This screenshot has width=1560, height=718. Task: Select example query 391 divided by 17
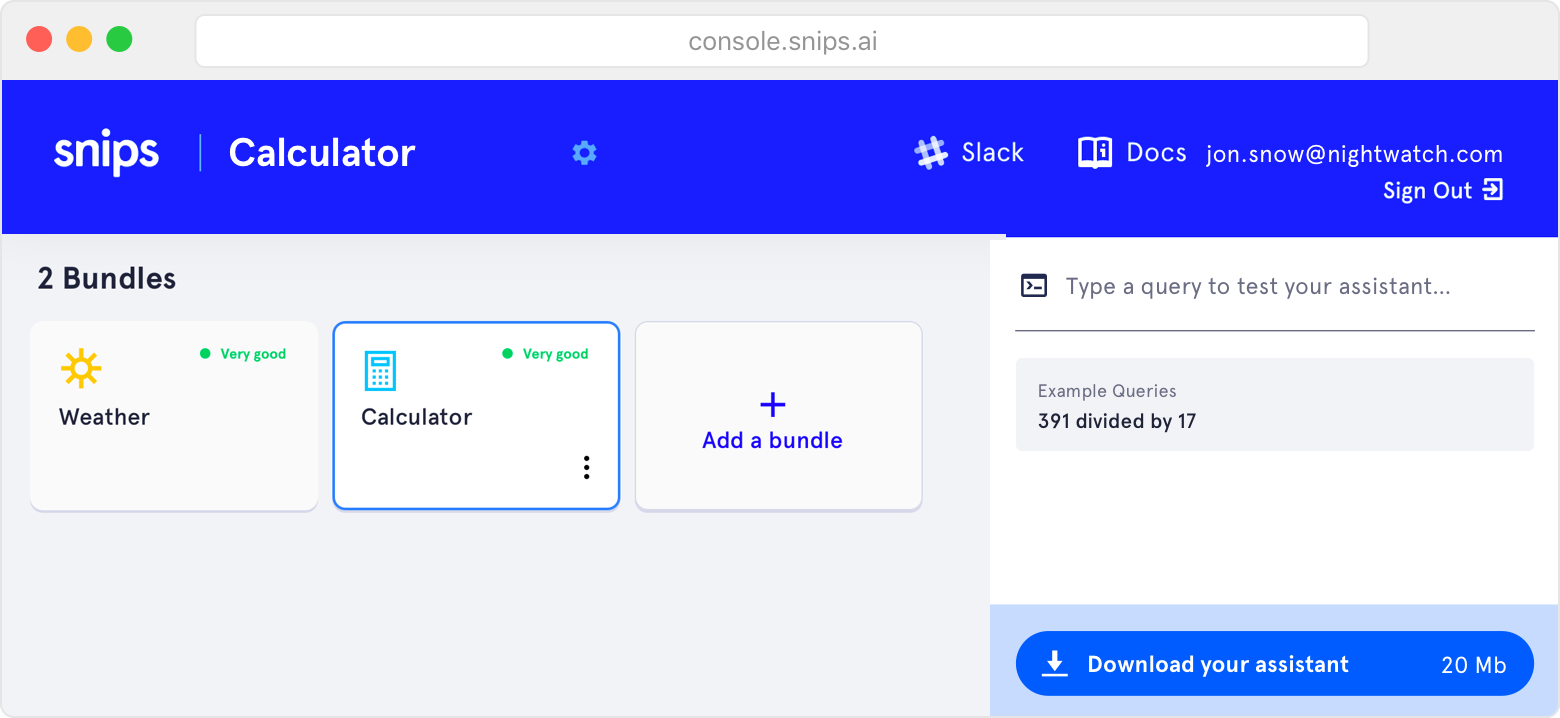[x=1117, y=421]
